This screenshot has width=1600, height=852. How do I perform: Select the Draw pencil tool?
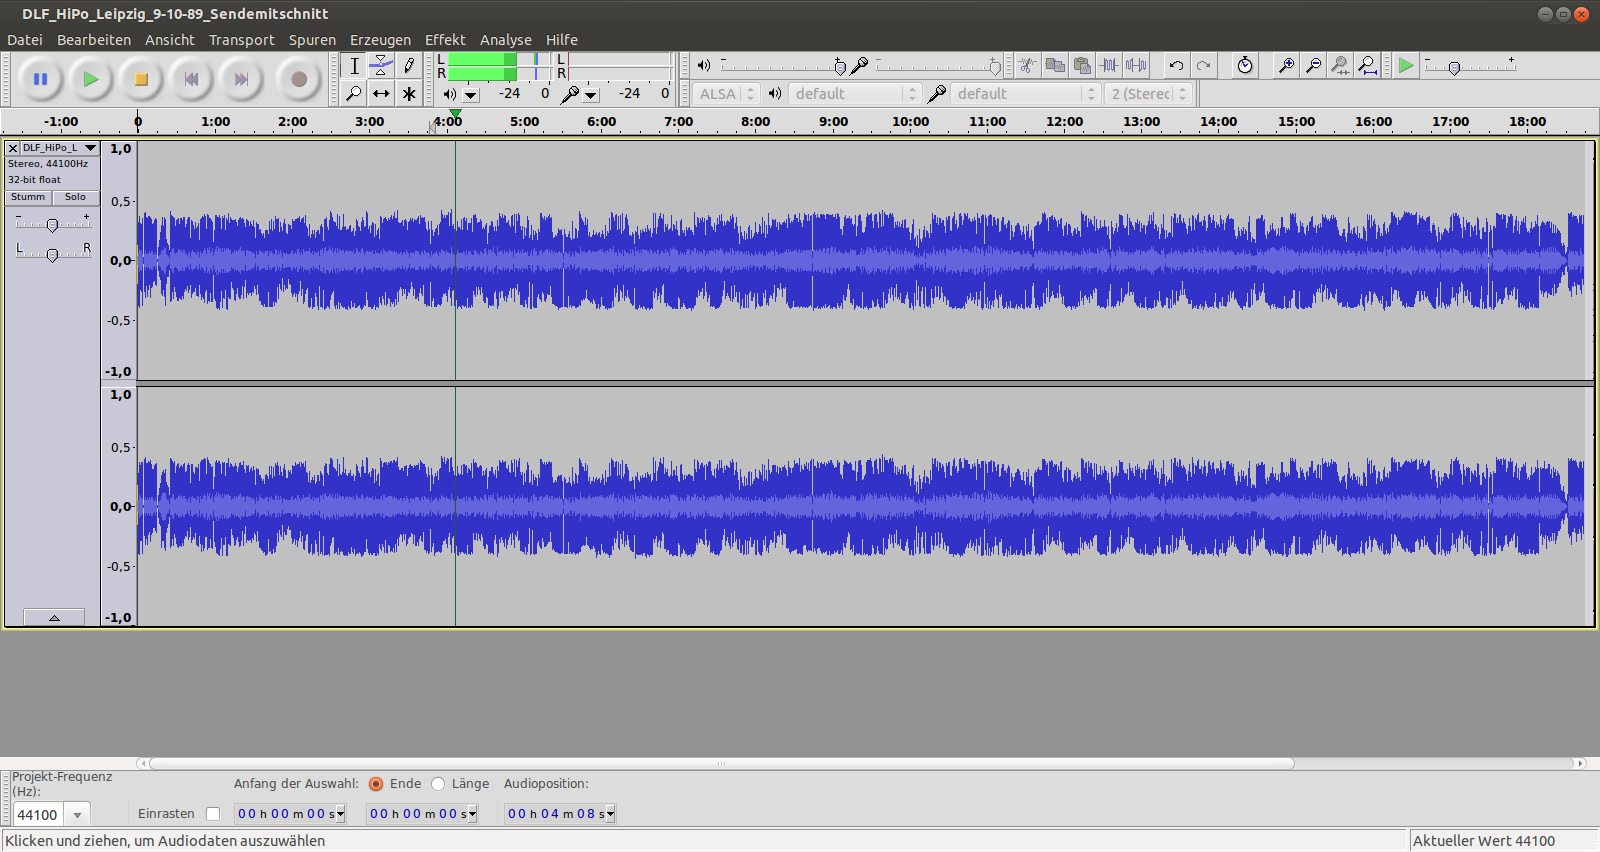click(408, 66)
